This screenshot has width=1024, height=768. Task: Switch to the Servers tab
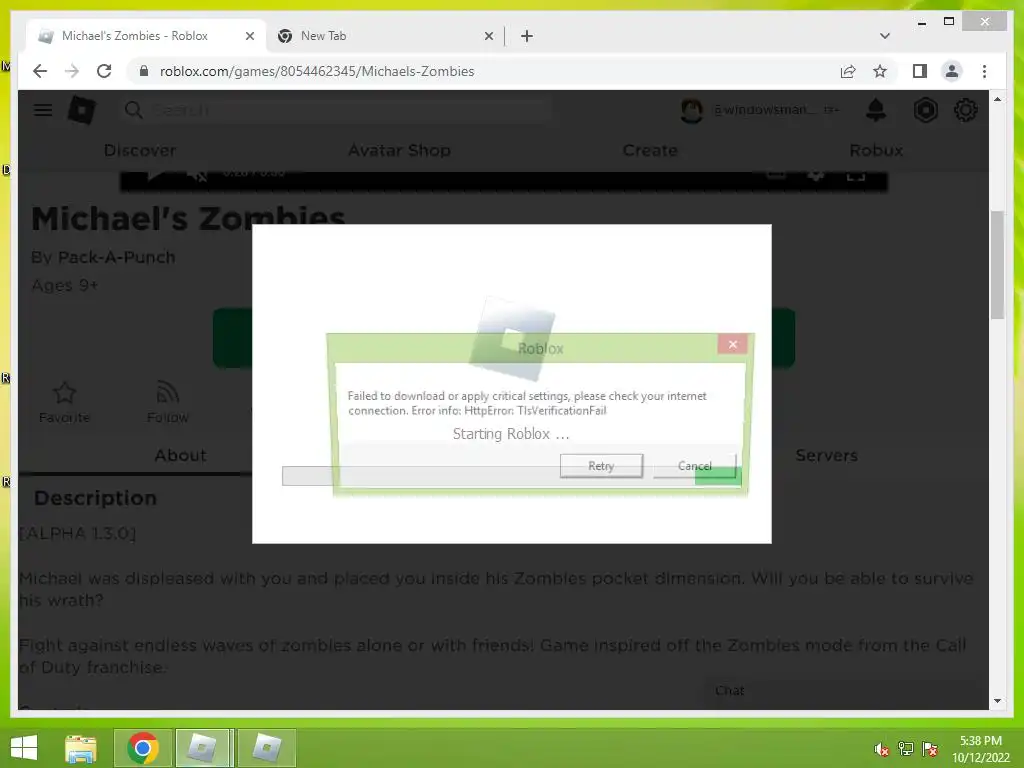(x=826, y=455)
